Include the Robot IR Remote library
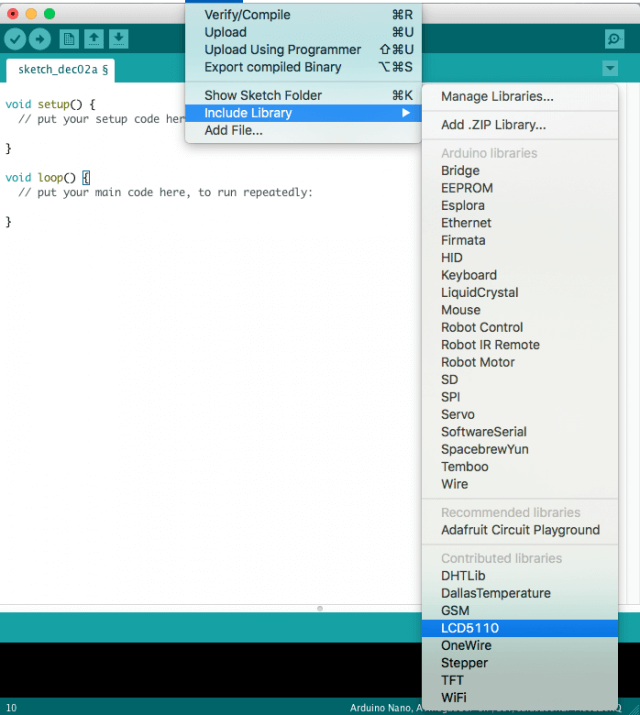 520,345
